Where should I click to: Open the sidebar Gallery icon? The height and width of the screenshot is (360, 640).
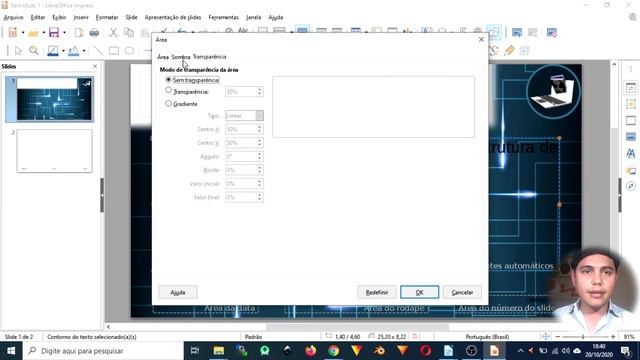point(631,171)
